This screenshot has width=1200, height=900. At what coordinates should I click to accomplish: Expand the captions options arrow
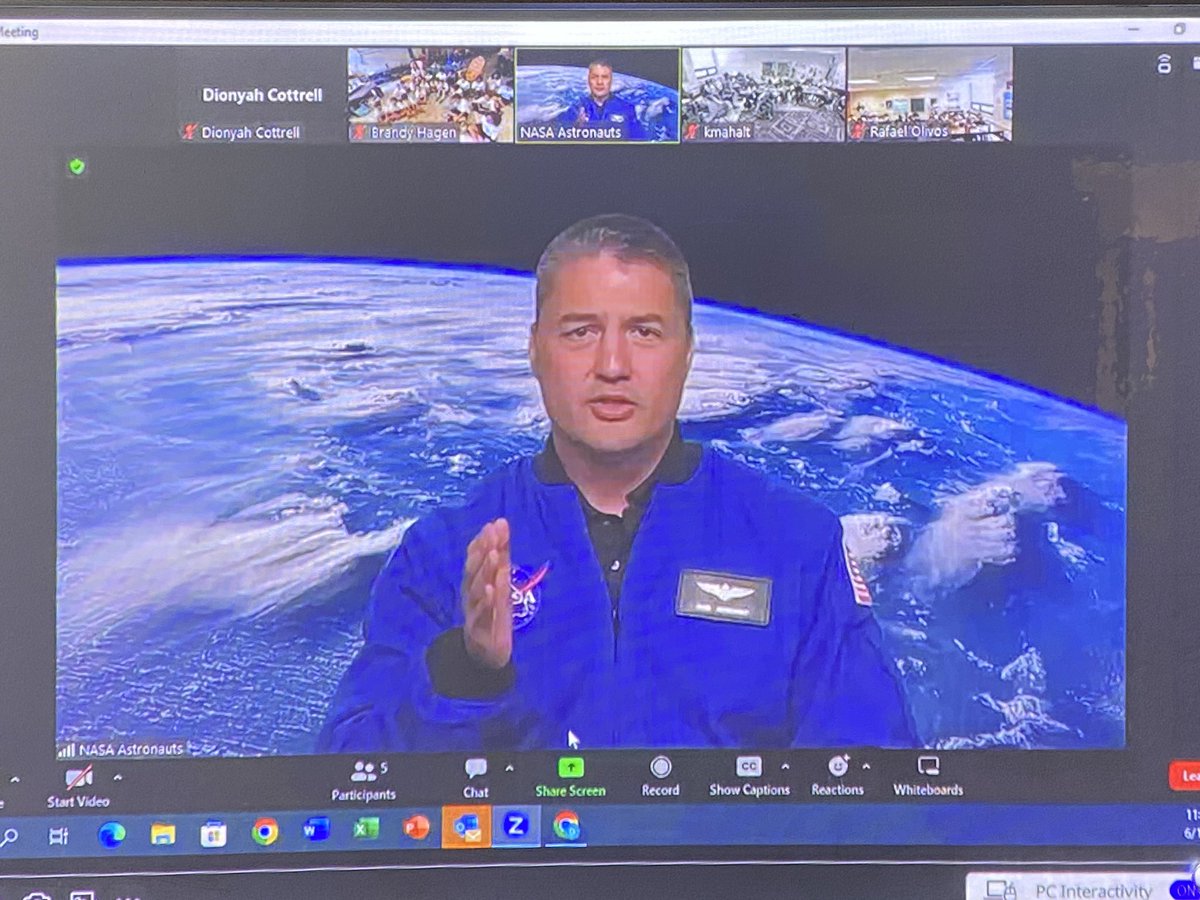[x=785, y=767]
